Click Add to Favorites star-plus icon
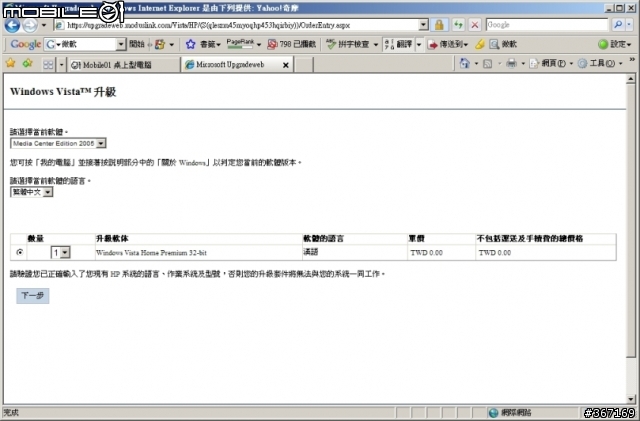The height and width of the screenshot is (421, 640). [28, 64]
